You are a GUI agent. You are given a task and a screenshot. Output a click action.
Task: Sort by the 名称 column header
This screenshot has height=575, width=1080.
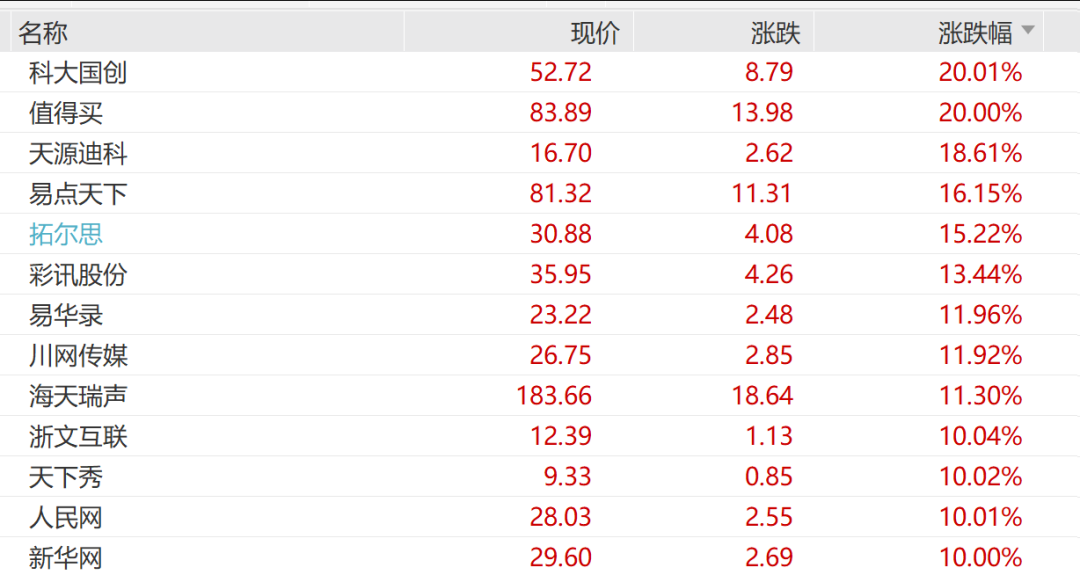click(43, 33)
